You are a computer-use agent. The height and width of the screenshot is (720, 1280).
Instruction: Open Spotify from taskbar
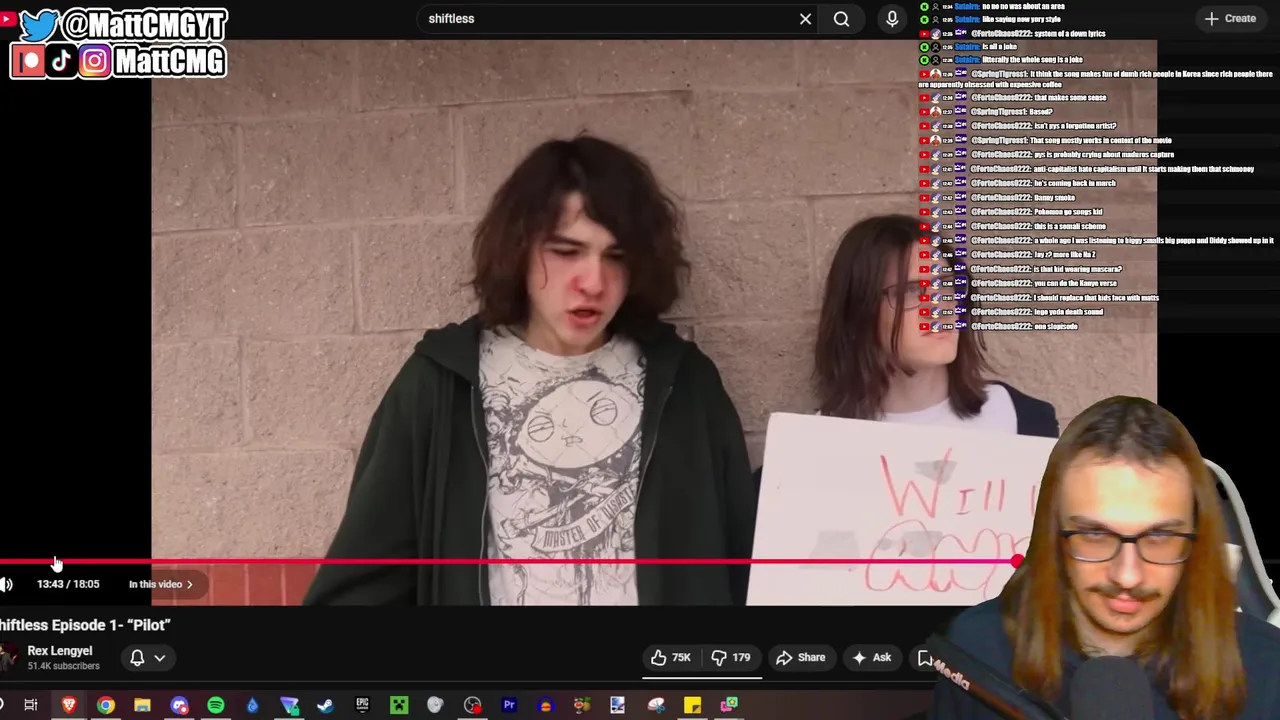(x=216, y=705)
